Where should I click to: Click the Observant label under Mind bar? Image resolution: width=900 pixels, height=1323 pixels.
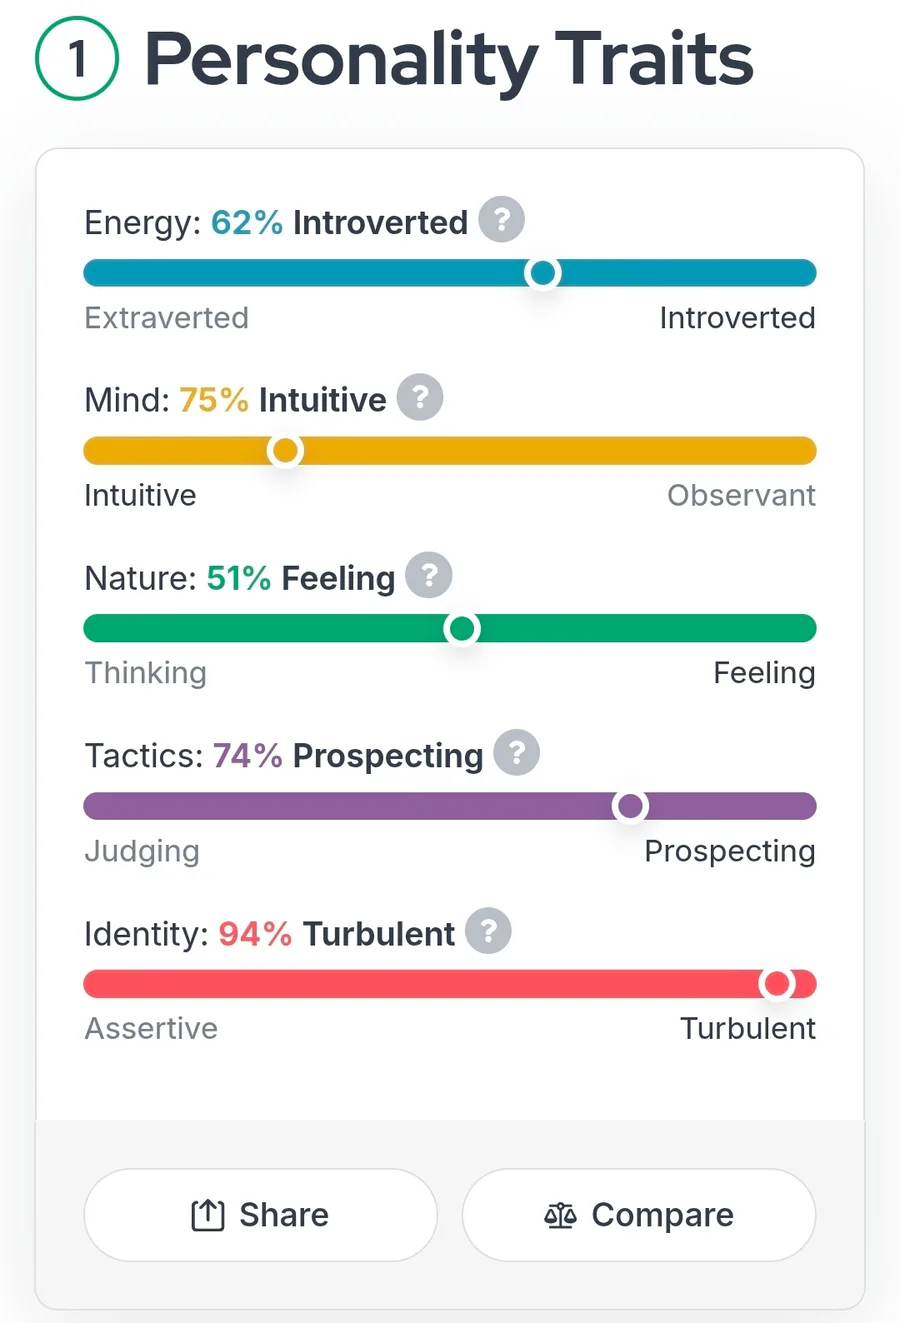click(741, 496)
